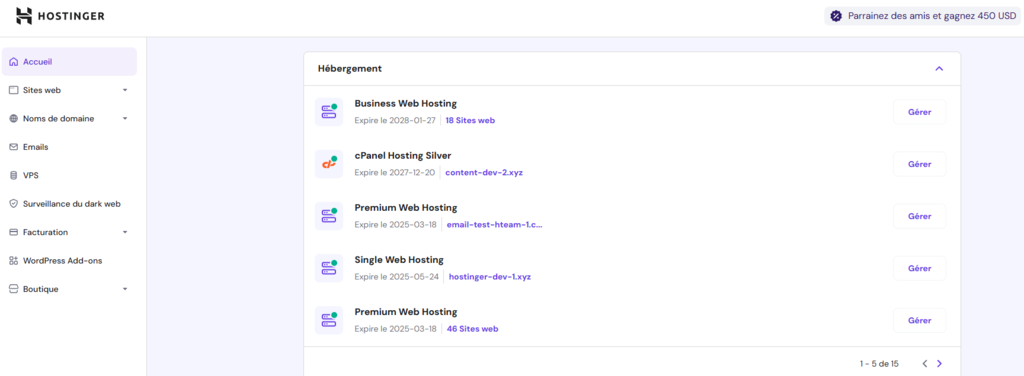Click the Facturation card icon
The height and width of the screenshot is (376, 1024).
click(x=14, y=232)
